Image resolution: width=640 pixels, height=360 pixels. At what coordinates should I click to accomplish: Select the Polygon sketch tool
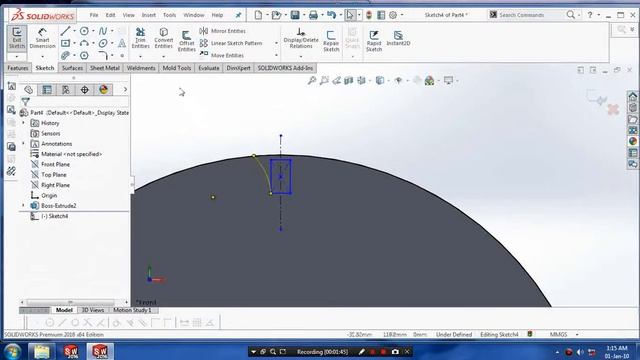click(84, 55)
